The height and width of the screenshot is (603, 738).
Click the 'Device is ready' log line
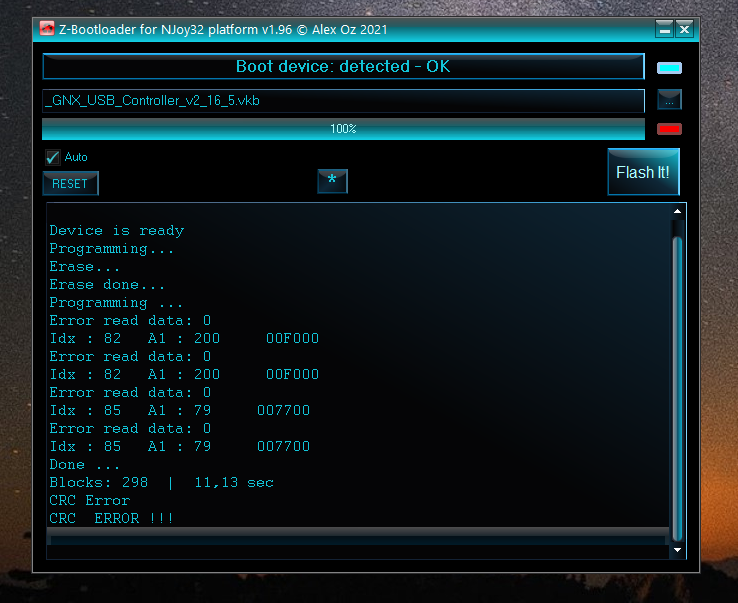tap(117, 231)
